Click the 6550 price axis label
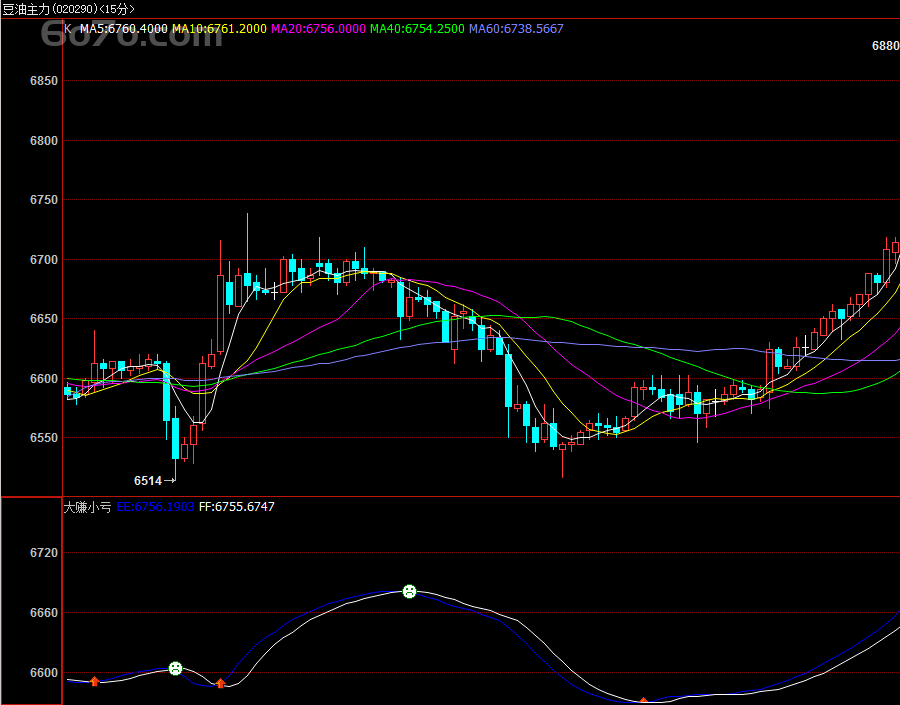Screen dimensions: 900x705 [44, 437]
